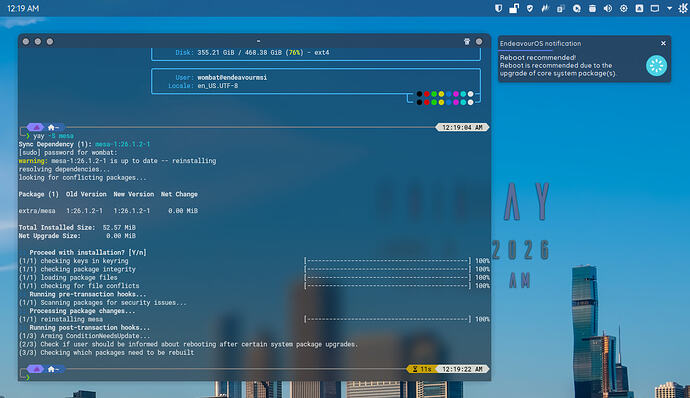Click the '12:19:04 AM' prompt timestamp
The height and width of the screenshot is (398, 690).
coord(462,127)
